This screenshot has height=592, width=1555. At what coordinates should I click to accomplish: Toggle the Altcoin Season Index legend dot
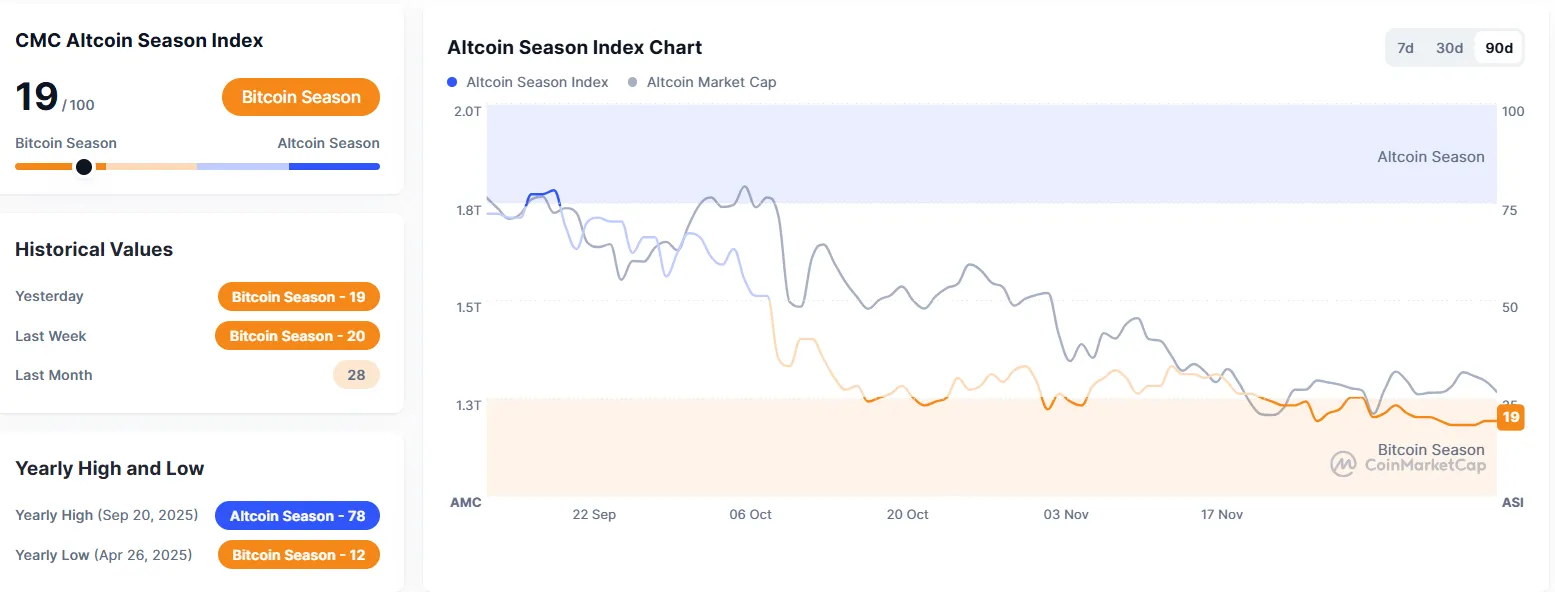(453, 82)
